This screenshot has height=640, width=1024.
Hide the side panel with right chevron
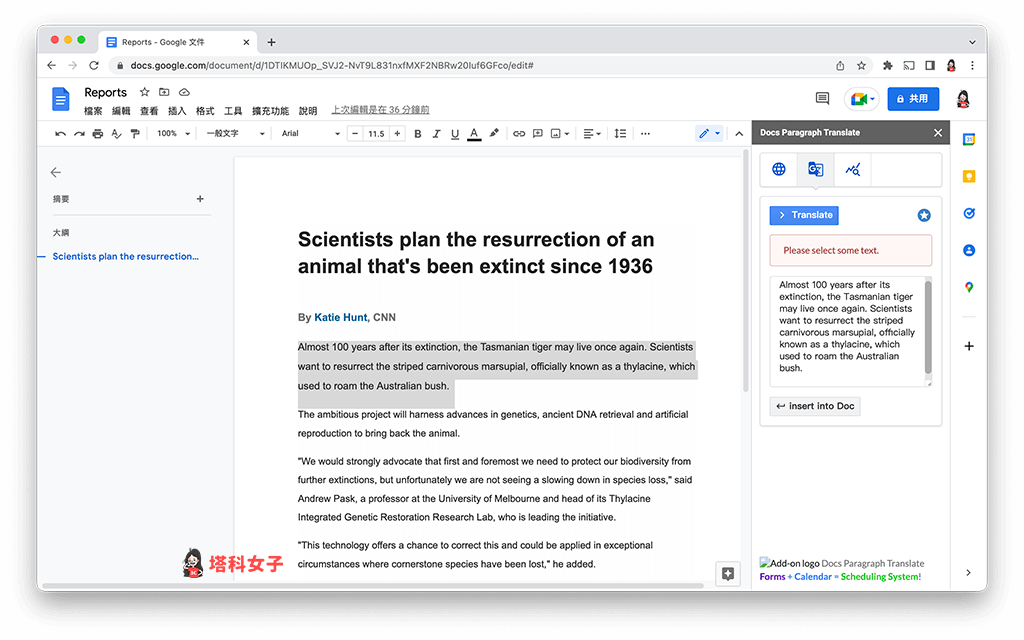point(968,572)
